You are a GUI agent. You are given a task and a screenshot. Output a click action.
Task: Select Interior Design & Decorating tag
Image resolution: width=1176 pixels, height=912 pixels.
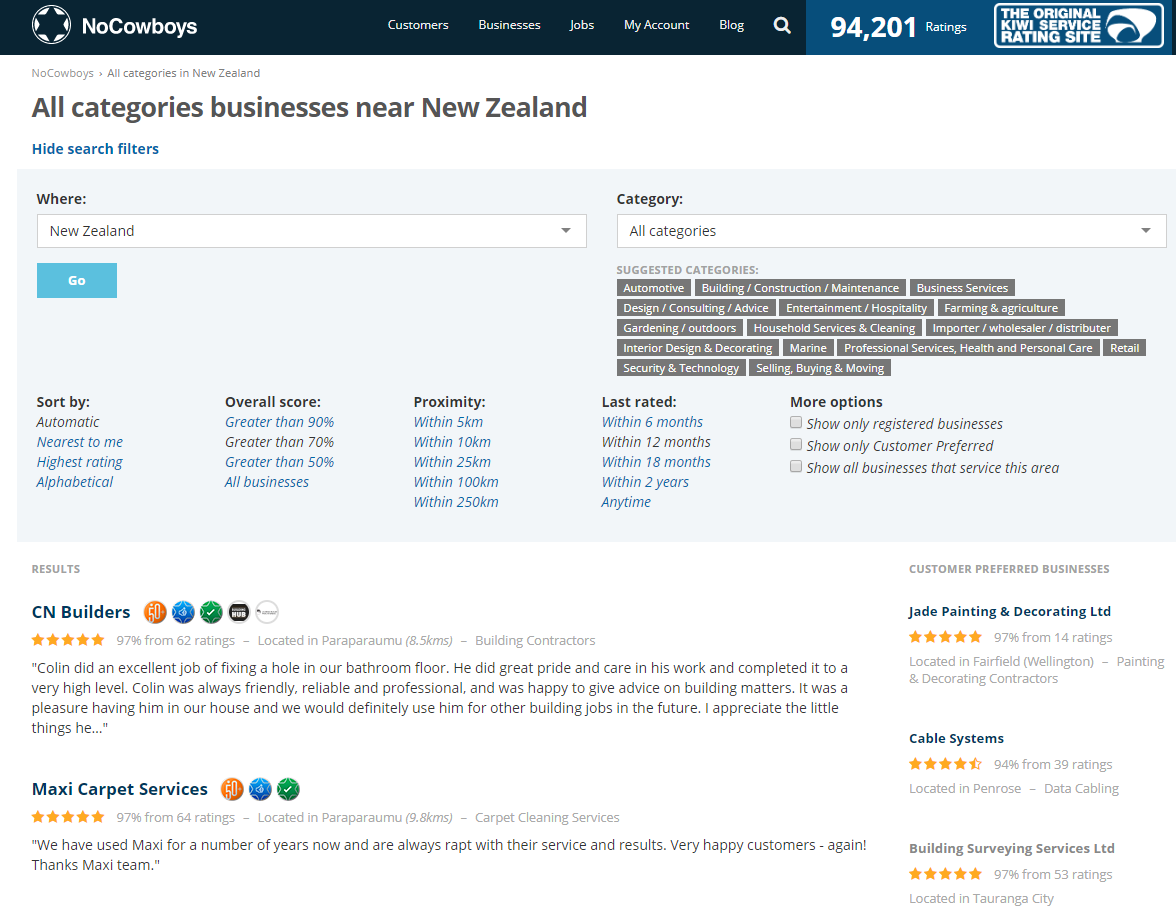tap(697, 348)
